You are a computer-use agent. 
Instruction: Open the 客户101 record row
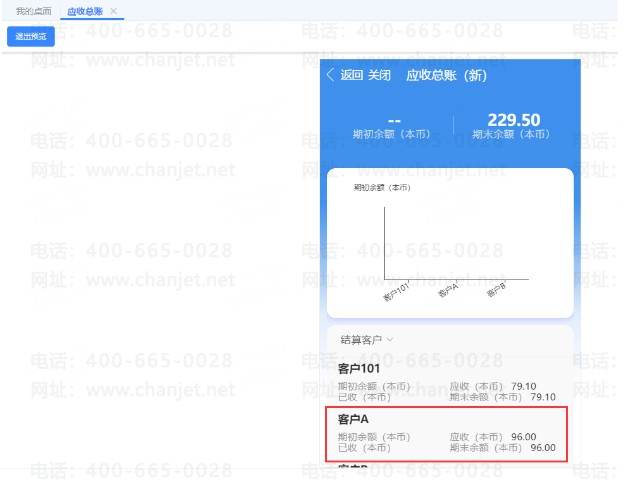coord(446,382)
